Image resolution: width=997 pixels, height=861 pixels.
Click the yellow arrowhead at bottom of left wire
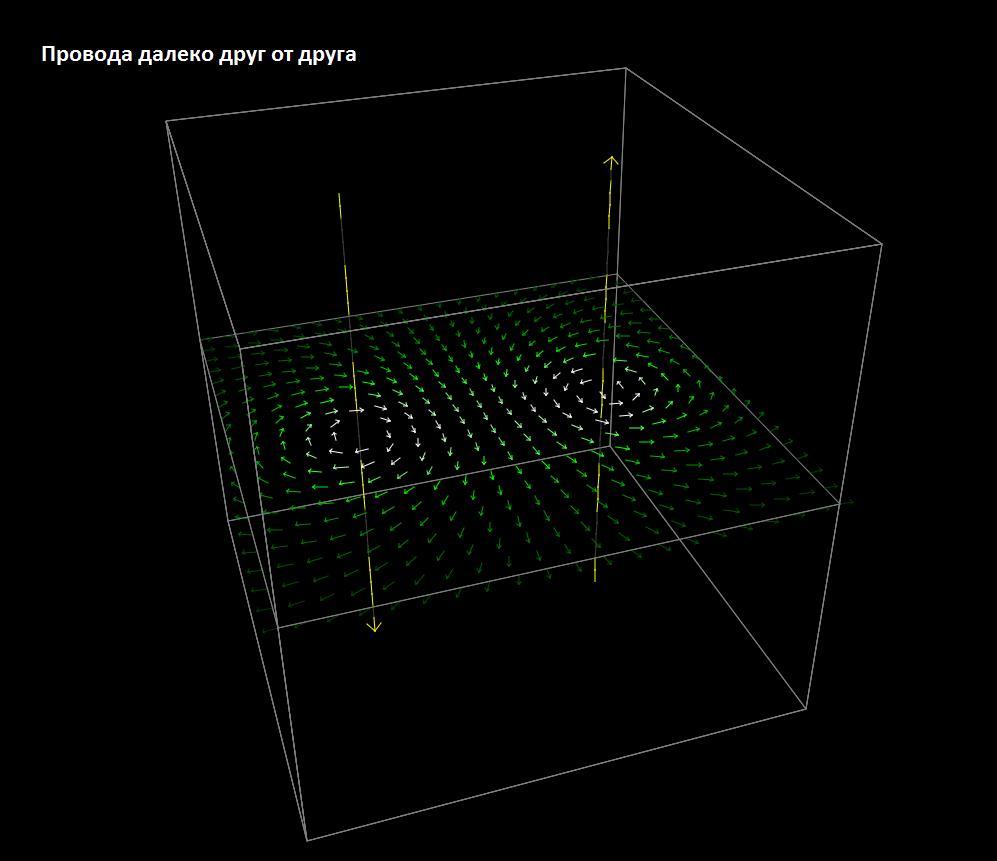(x=374, y=626)
